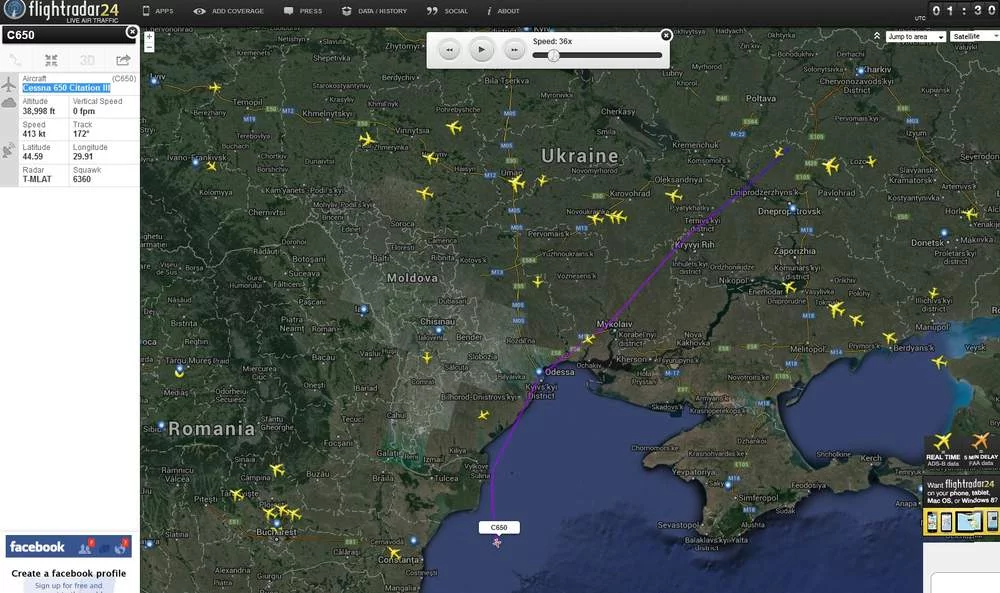
Task: Click the highlighted Cessna 650 Citation III text
Action: coord(66,88)
